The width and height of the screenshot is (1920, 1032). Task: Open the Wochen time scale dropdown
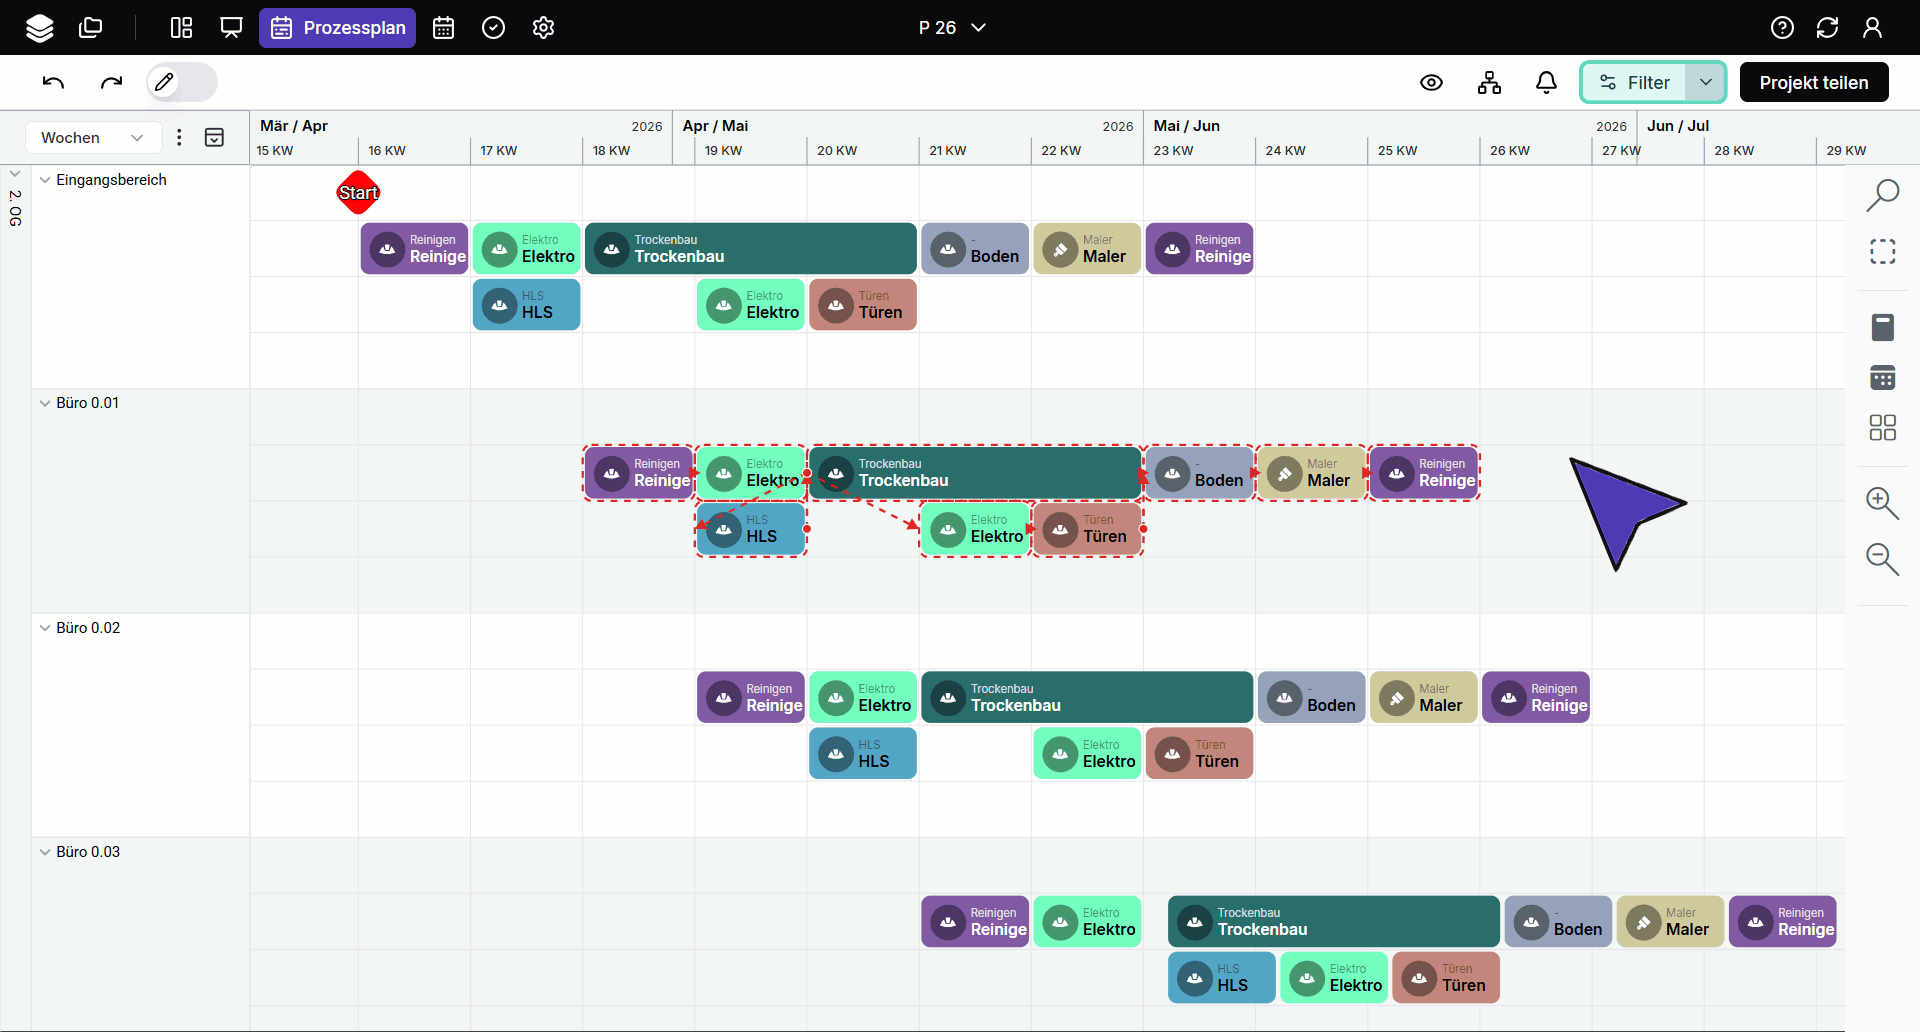[x=92, y=138]
